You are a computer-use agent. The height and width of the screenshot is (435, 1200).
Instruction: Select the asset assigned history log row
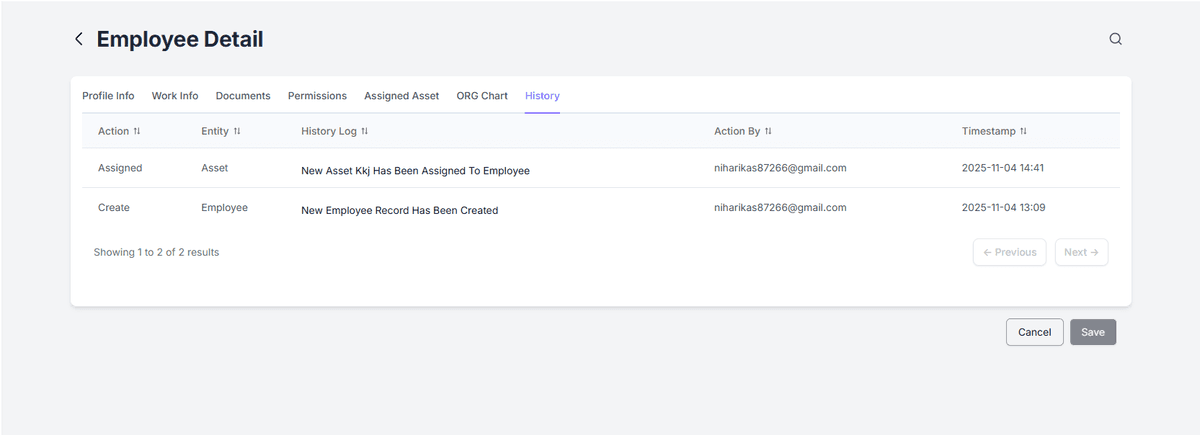[415, 170]
